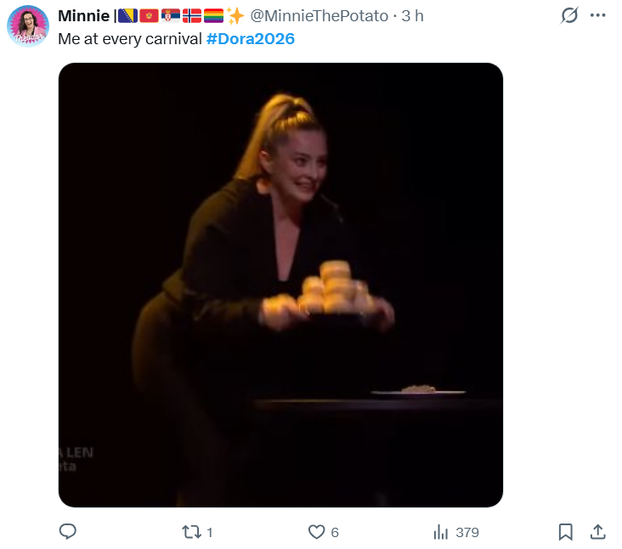Viewport: 622px width, 549px height.
Task: Open the three-dot more options menu
Action: coord(598,16)
